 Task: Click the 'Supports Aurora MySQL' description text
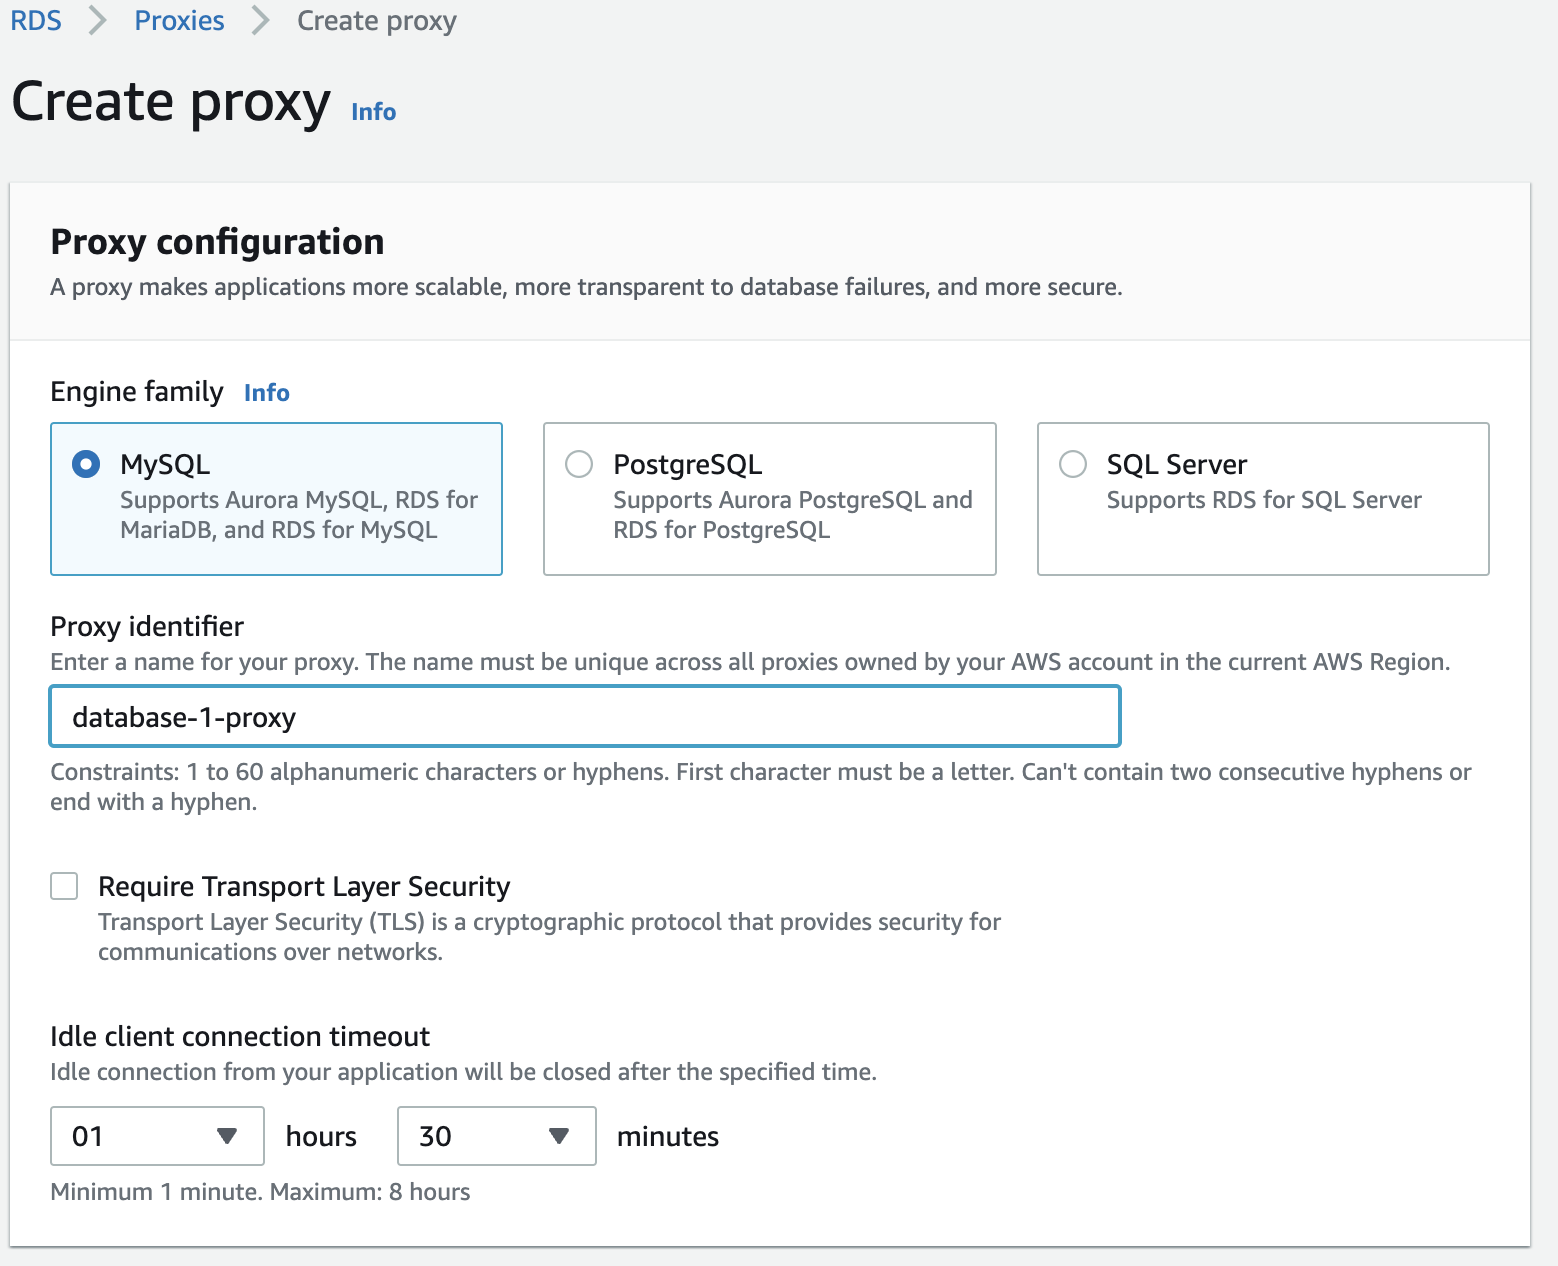pos(299,514)
